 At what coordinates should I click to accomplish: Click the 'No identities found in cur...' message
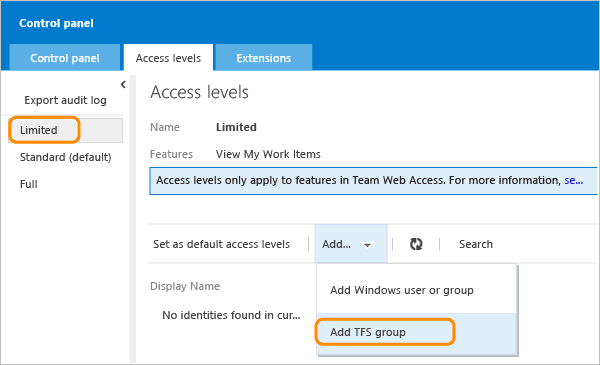(x=231, y=315)
